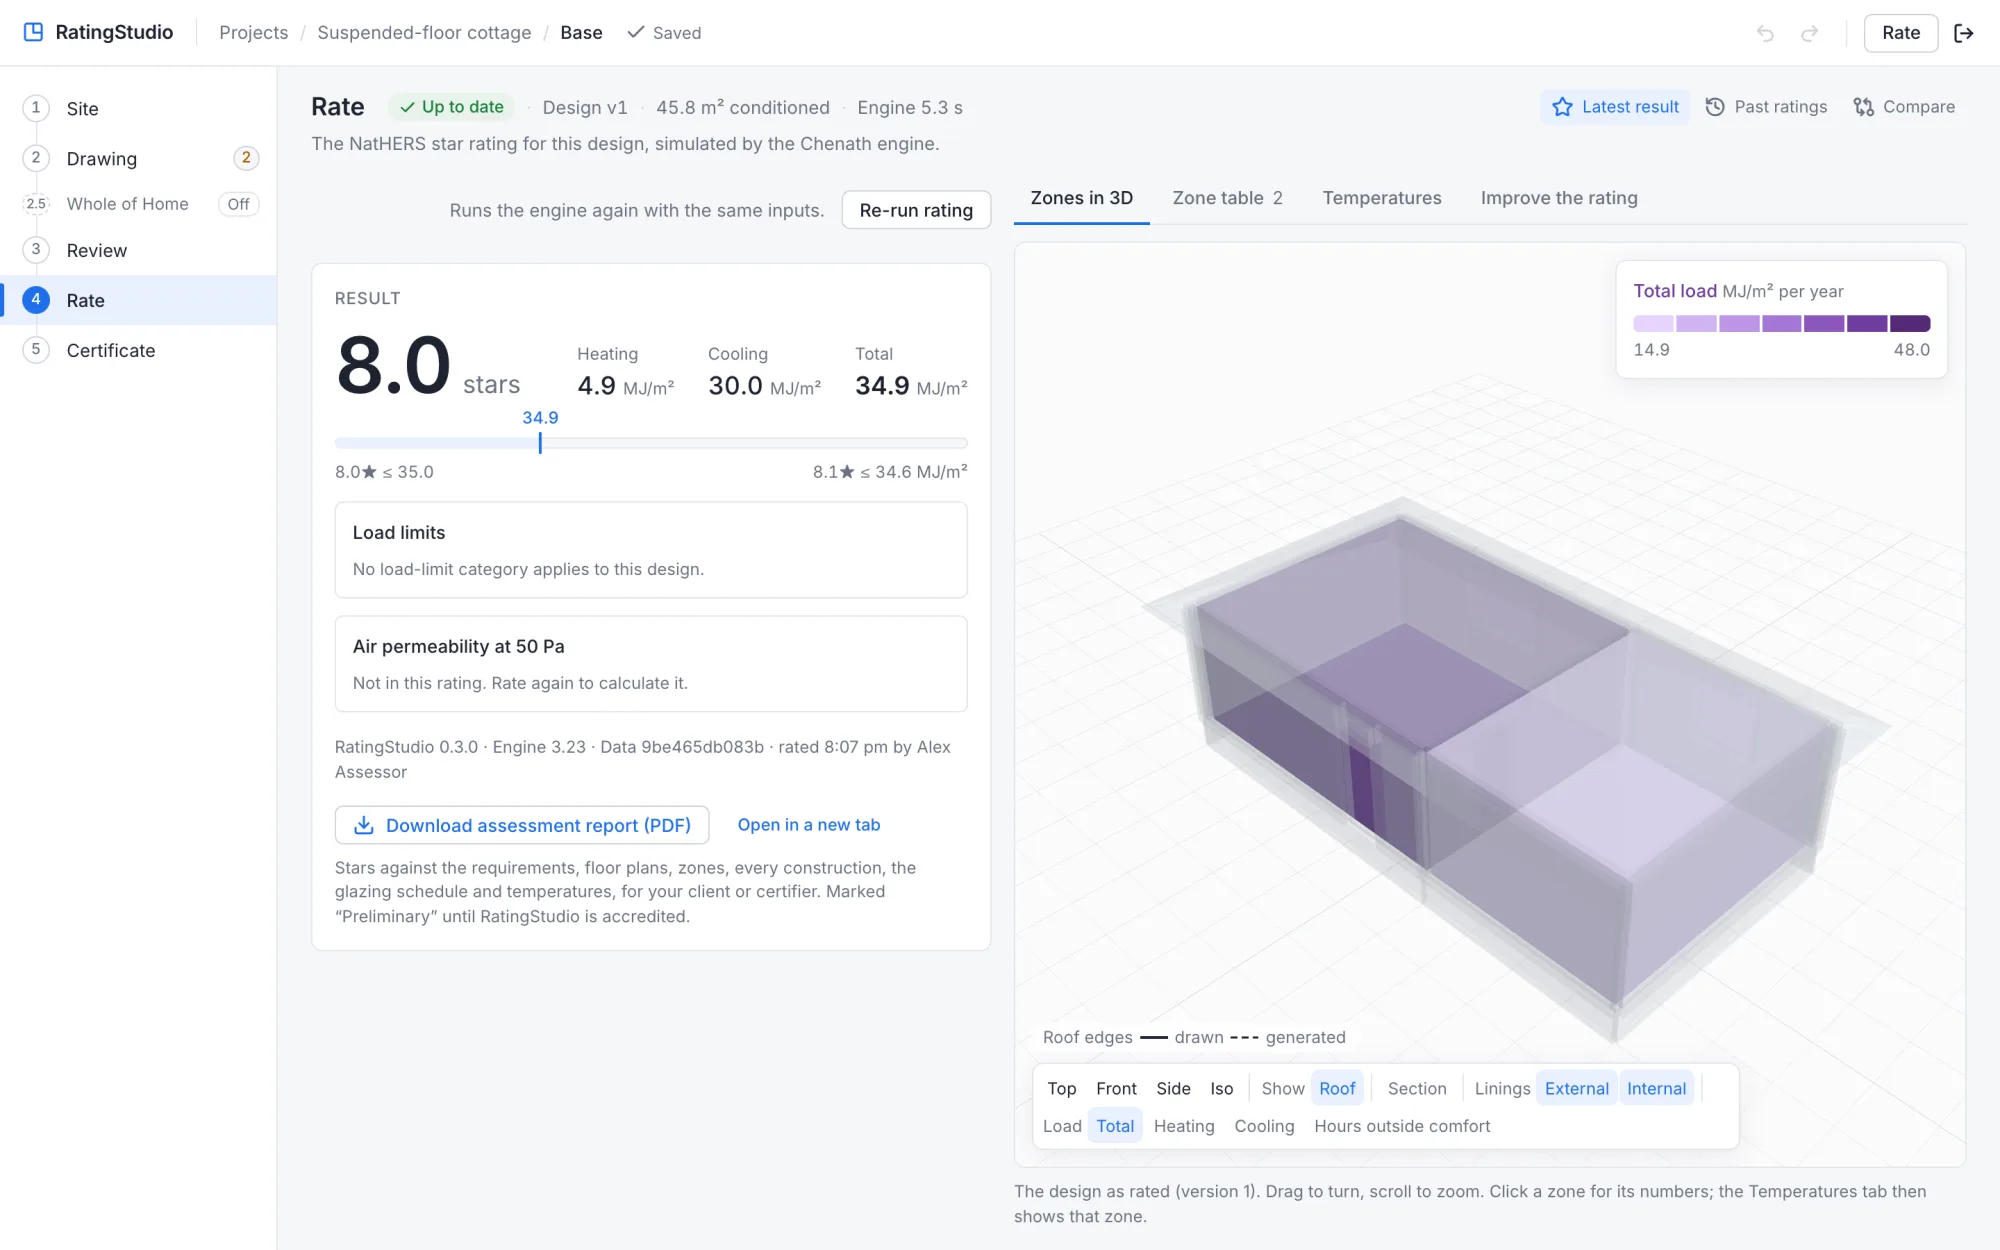
Task: Open report in a new tab link
Action: click(x=809, y=825)
